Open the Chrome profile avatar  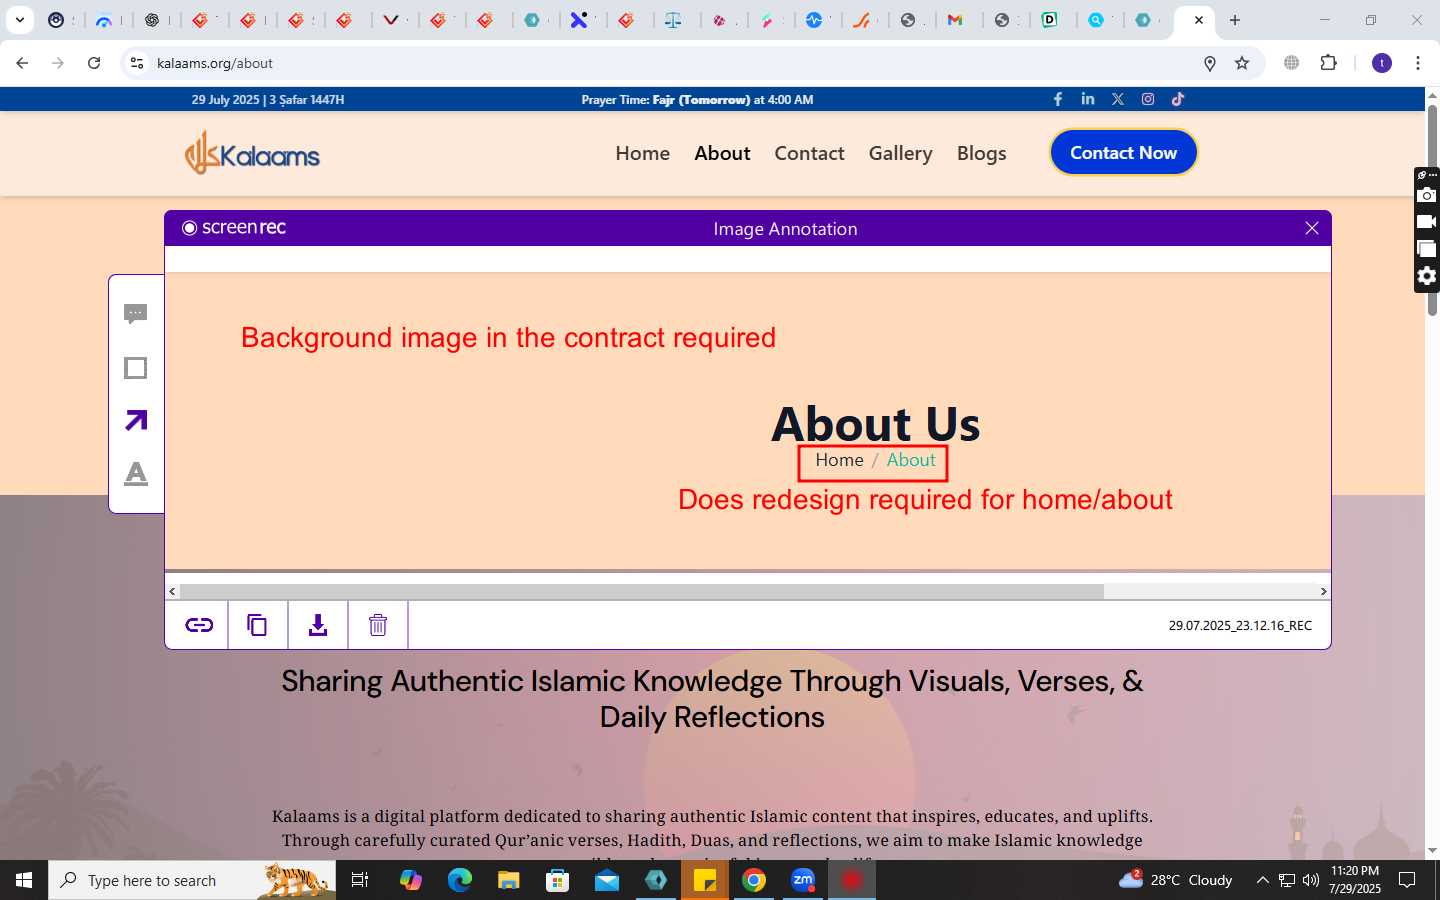[x=1382, y=63]
